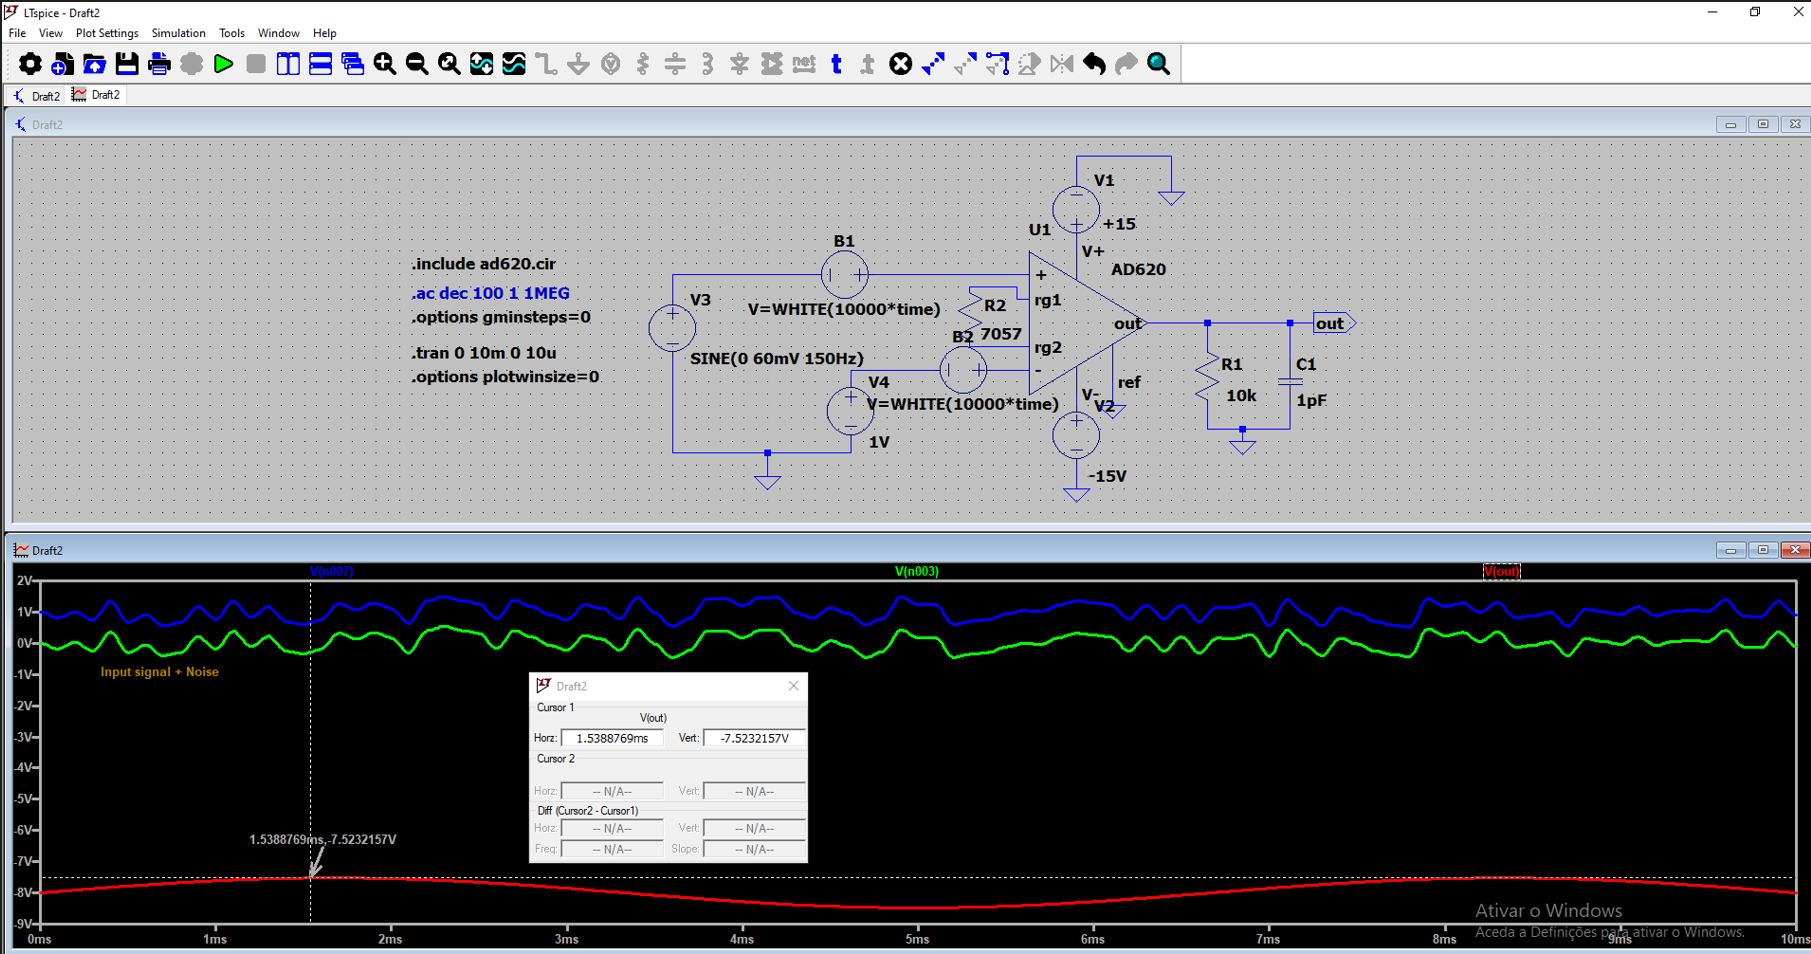Switch to the Draft2 schematic tab
This screenshot has height=954, width=1811.
36,96
